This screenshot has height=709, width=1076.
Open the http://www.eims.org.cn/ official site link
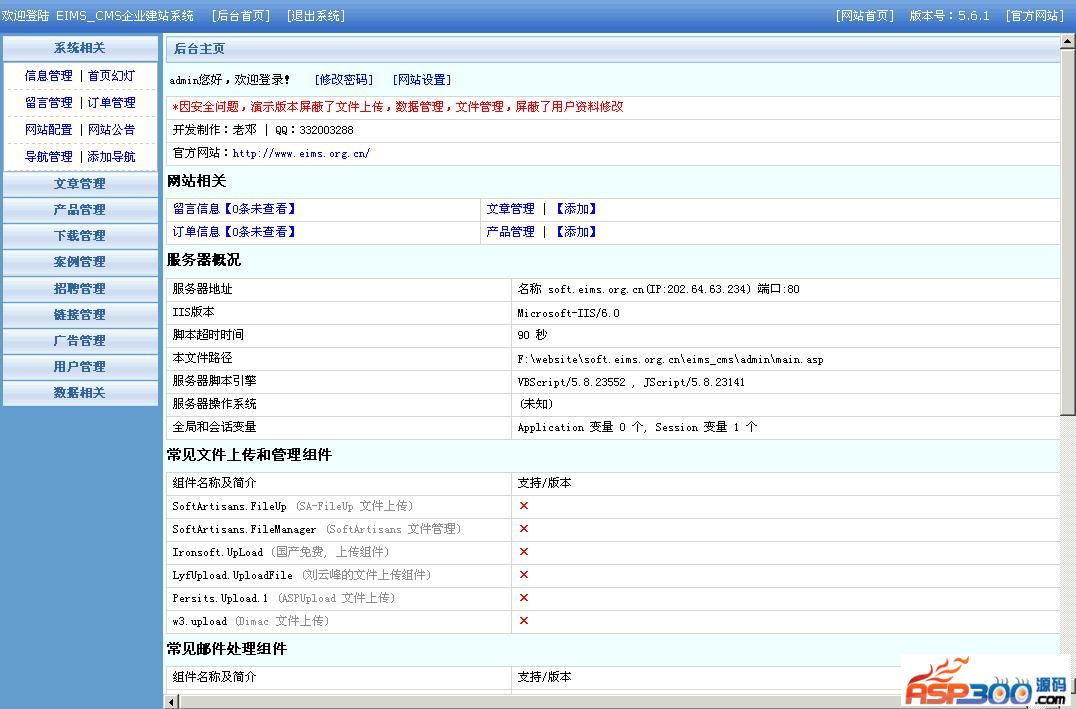[301, 154]
